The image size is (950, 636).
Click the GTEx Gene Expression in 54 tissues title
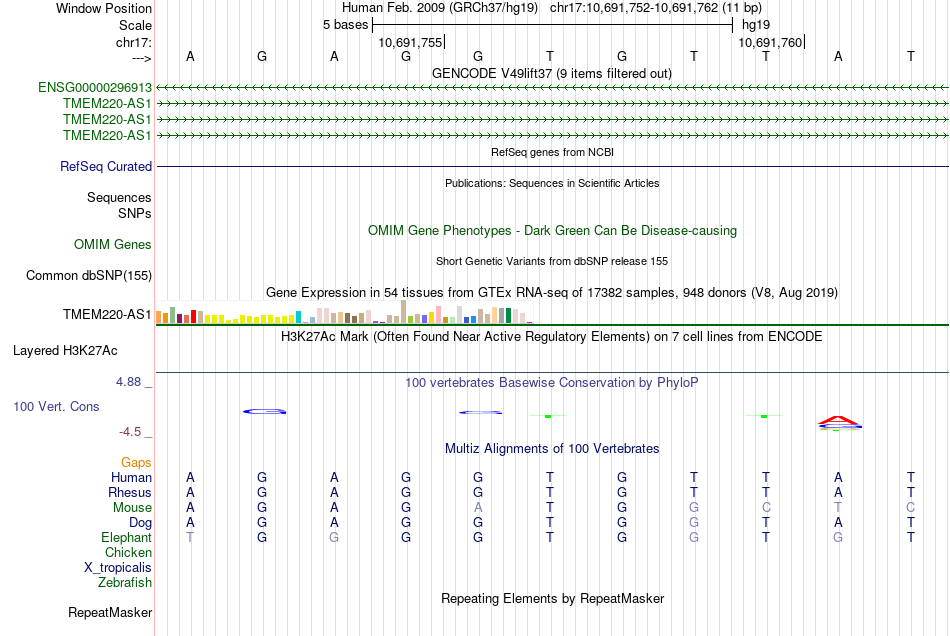[x=552, y=293]
